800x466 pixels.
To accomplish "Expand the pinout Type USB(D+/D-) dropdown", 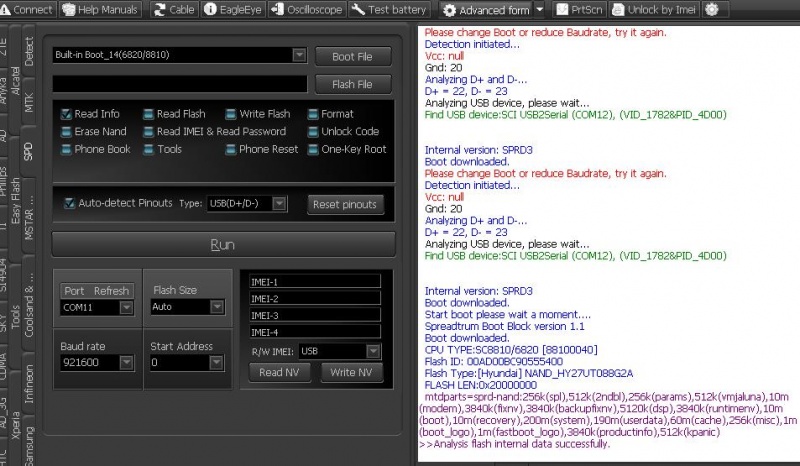I will coord(279,204).
